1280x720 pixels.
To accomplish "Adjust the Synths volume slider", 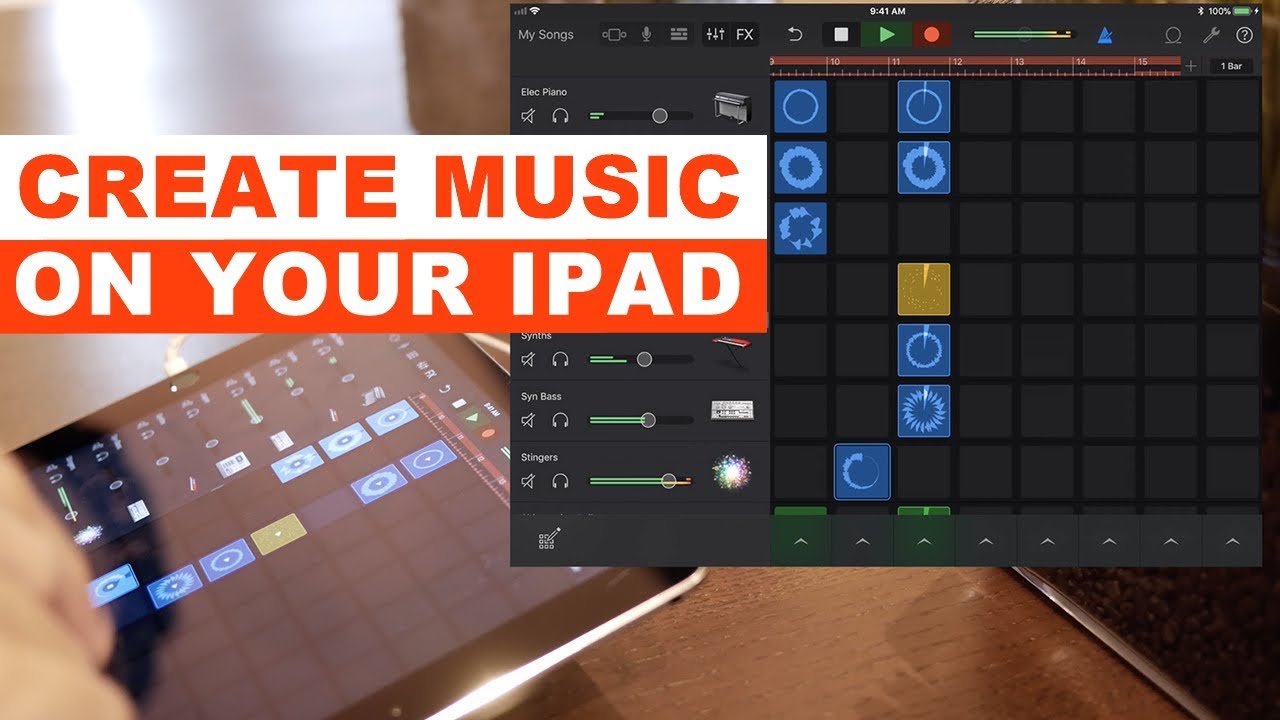I will 641,359.
